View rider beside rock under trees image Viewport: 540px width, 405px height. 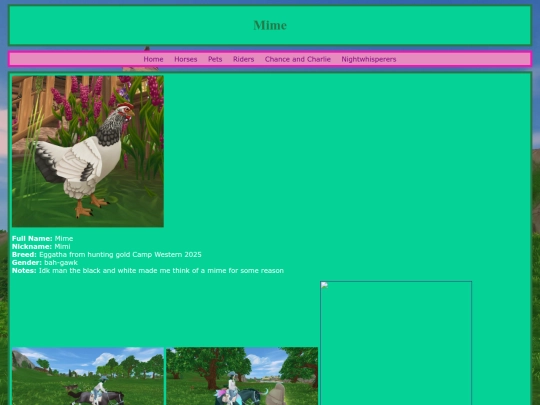click(242, 376)
